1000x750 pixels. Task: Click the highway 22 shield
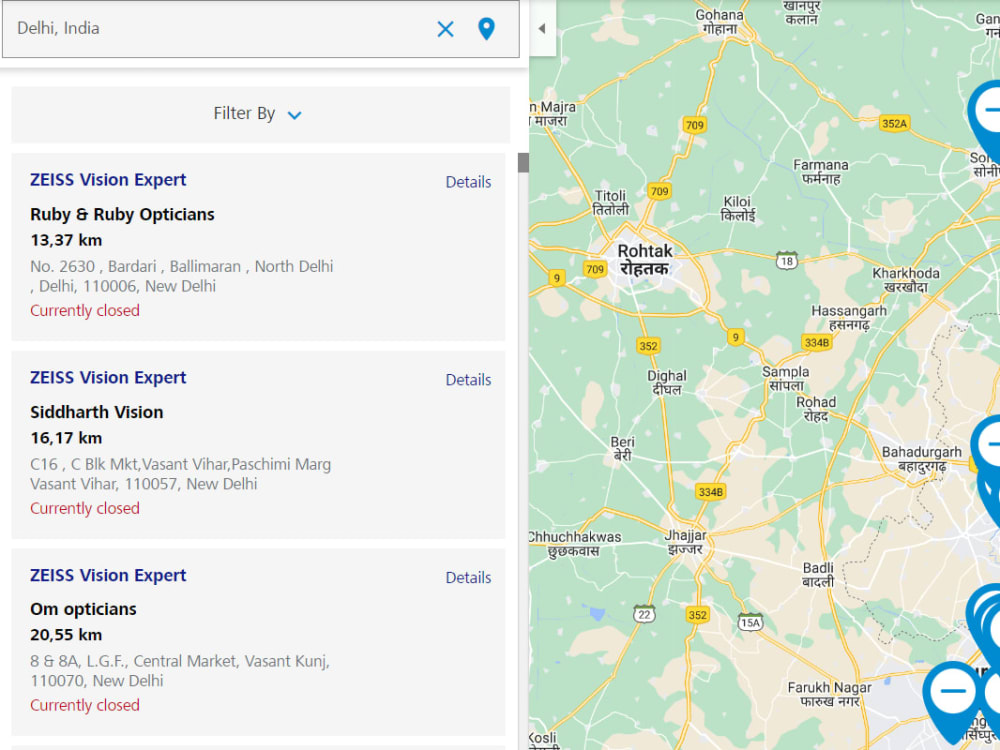point(644,614)
